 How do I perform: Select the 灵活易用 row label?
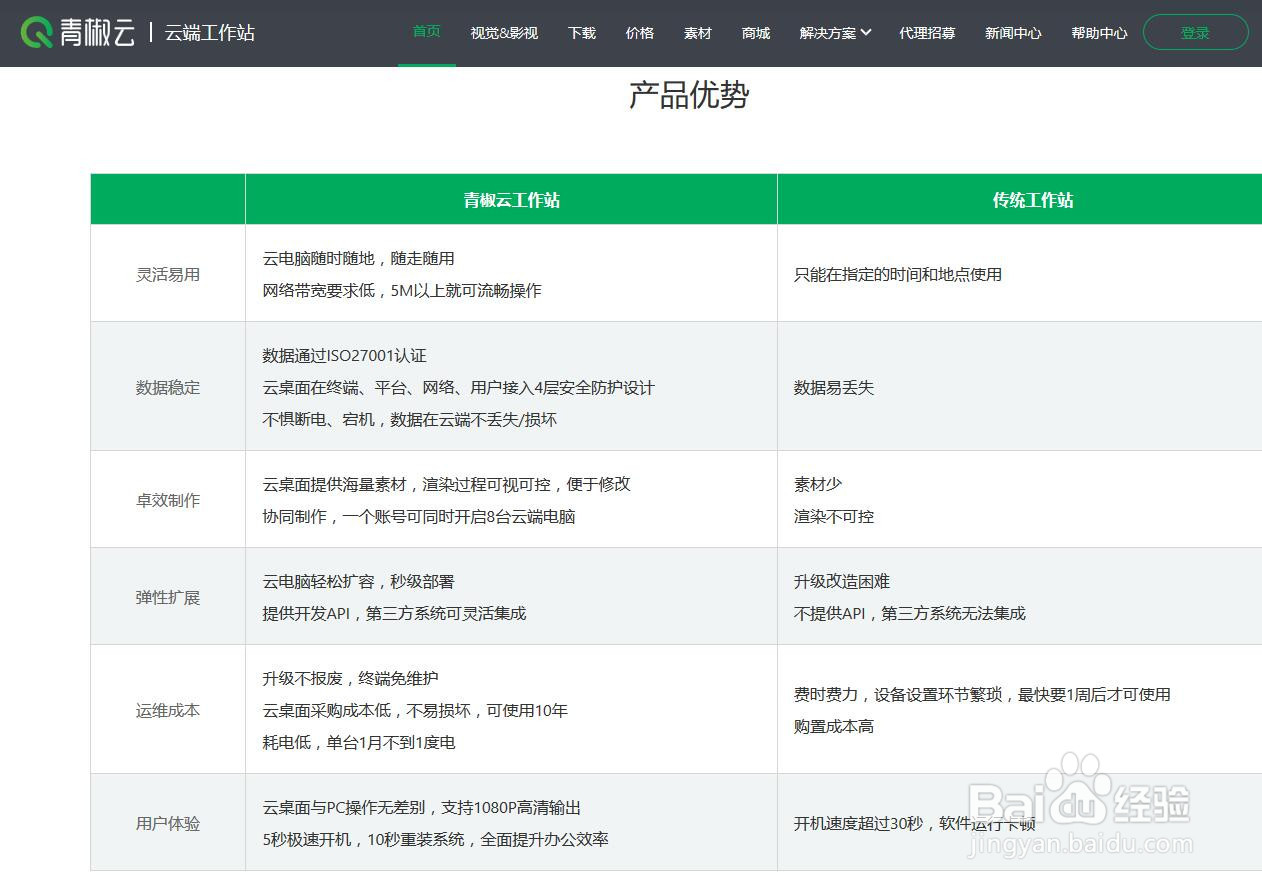point(167,274)
